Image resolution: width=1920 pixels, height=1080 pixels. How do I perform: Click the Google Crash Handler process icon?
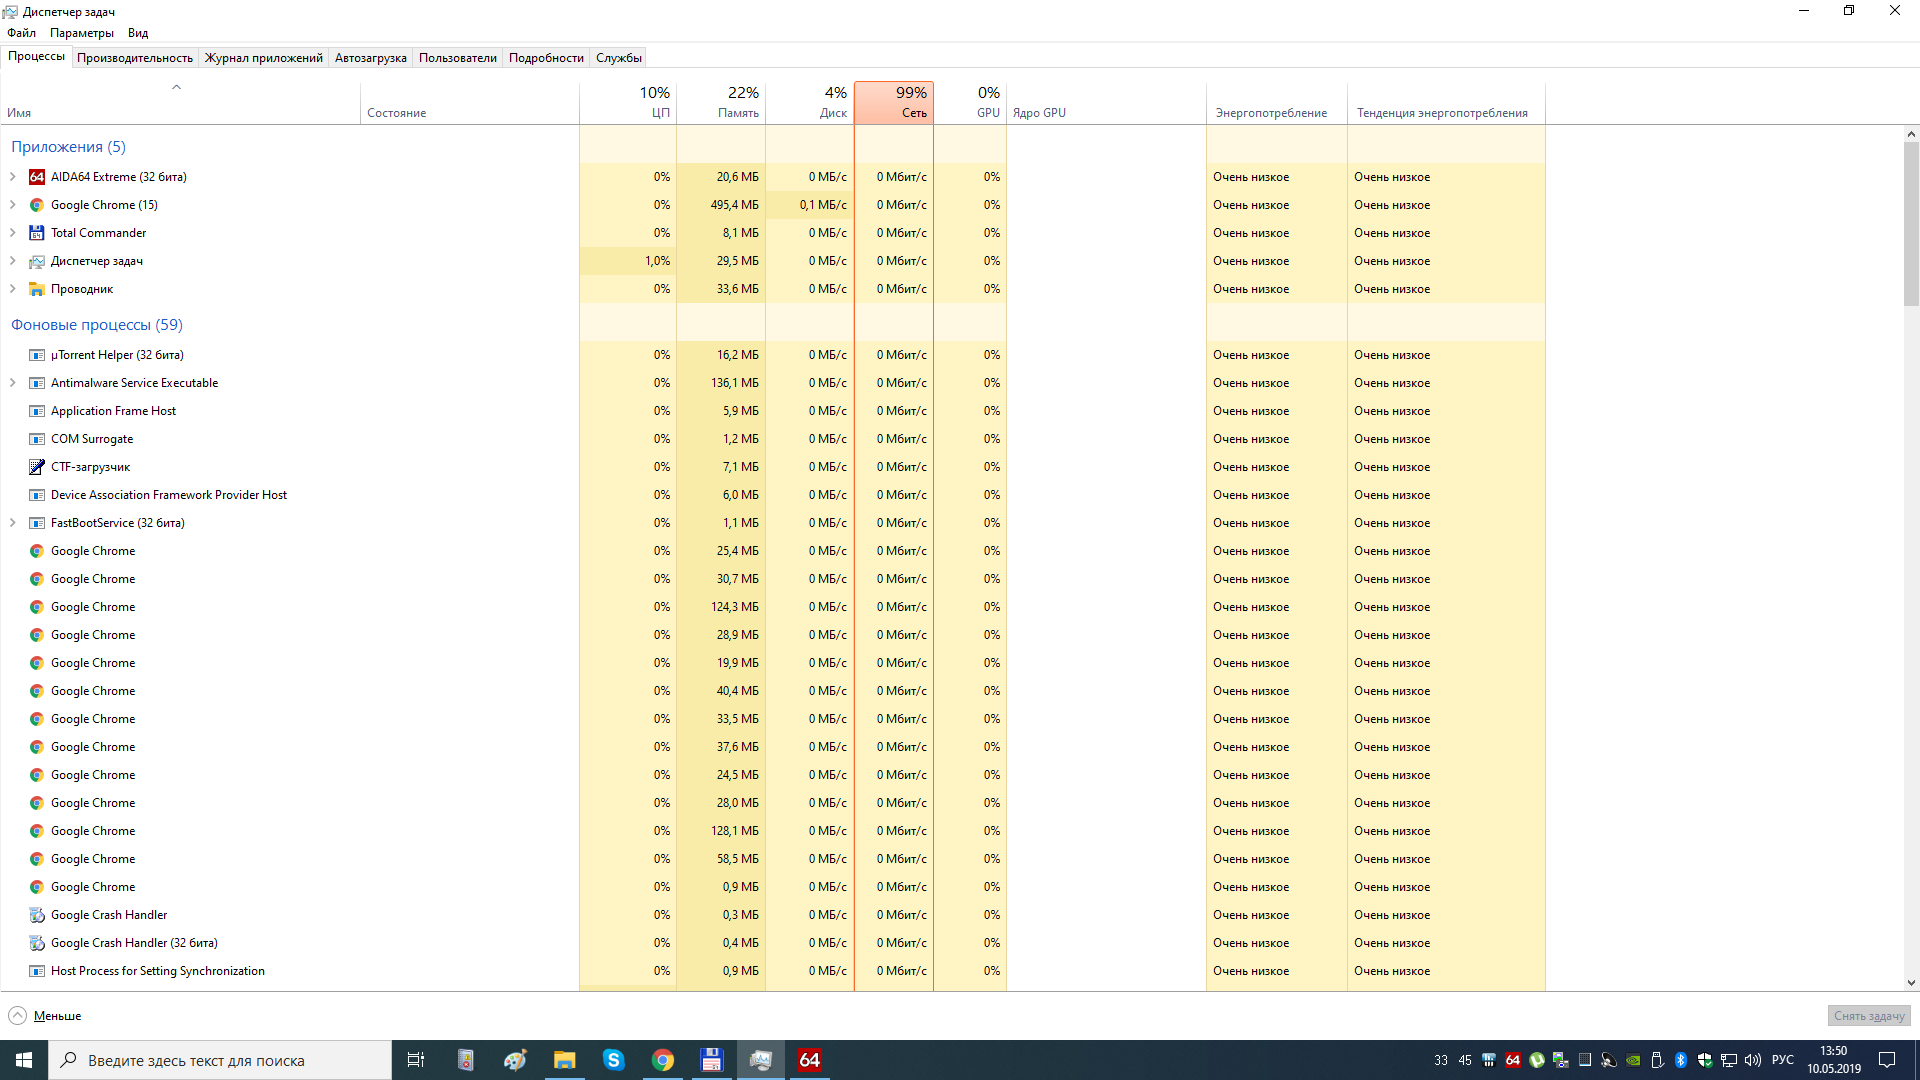pos(37,915)
